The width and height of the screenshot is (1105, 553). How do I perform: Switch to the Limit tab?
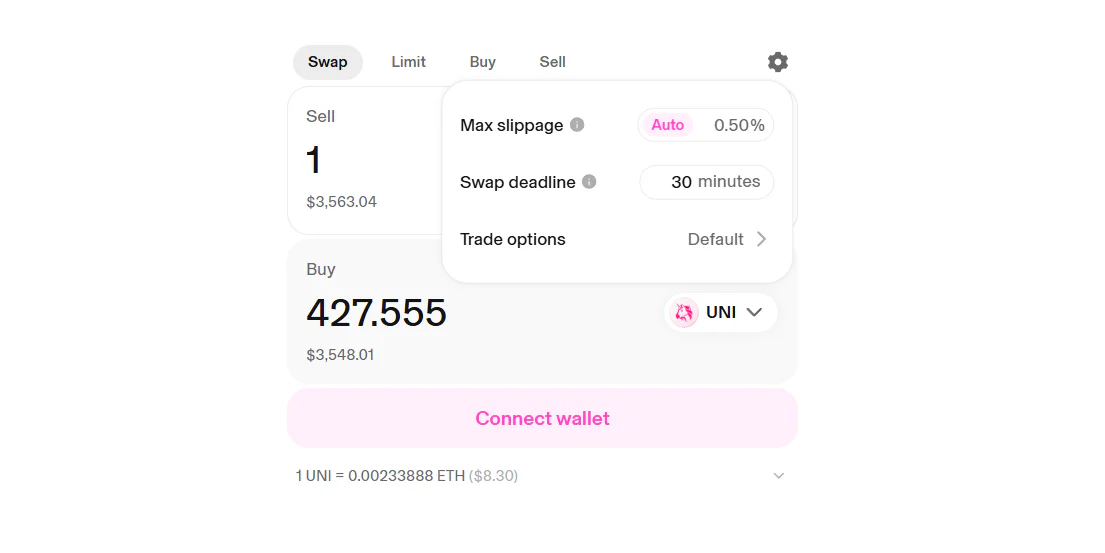(408, 62)
